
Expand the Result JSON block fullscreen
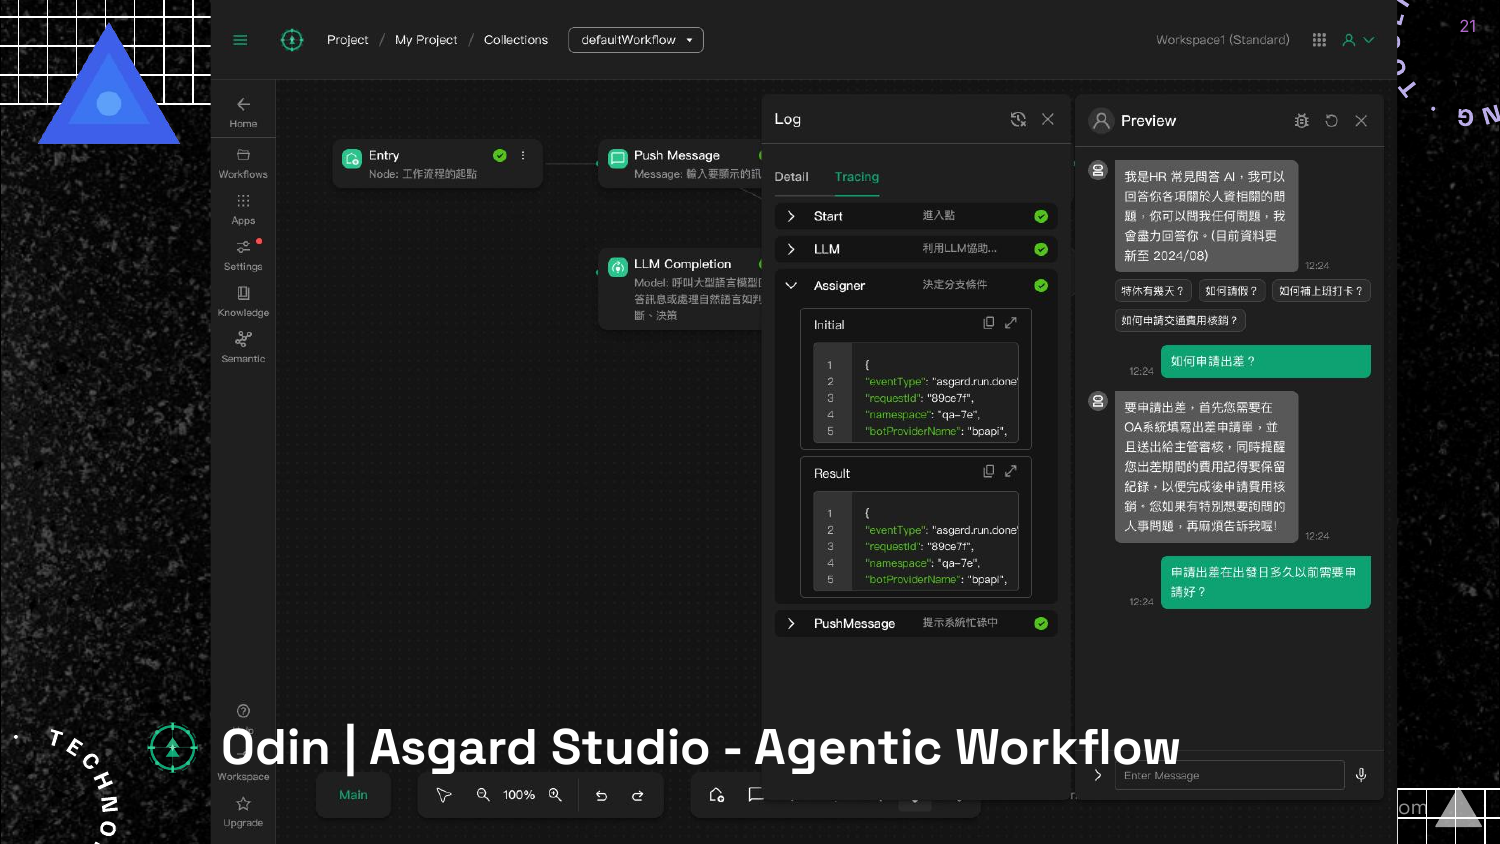click(1011, 471)
